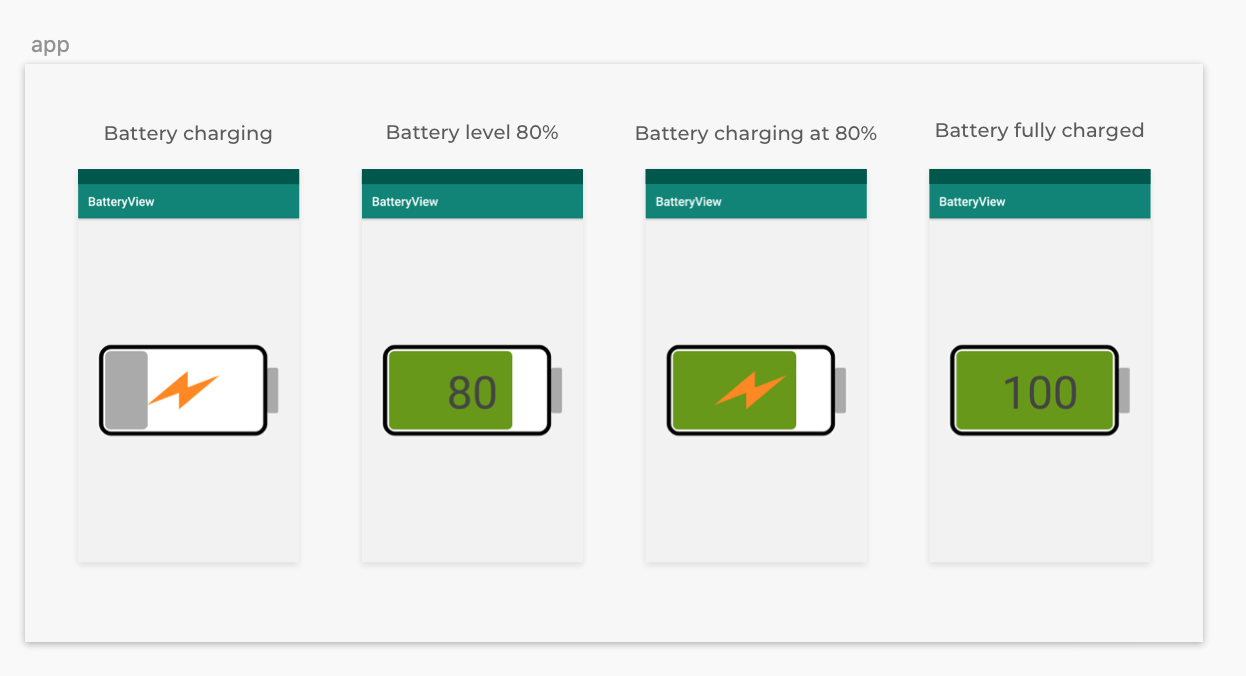Click the 'Battery level 80%' caption
The width and height of the screenshot is (1246, 676).
click(x=472, y=132)
